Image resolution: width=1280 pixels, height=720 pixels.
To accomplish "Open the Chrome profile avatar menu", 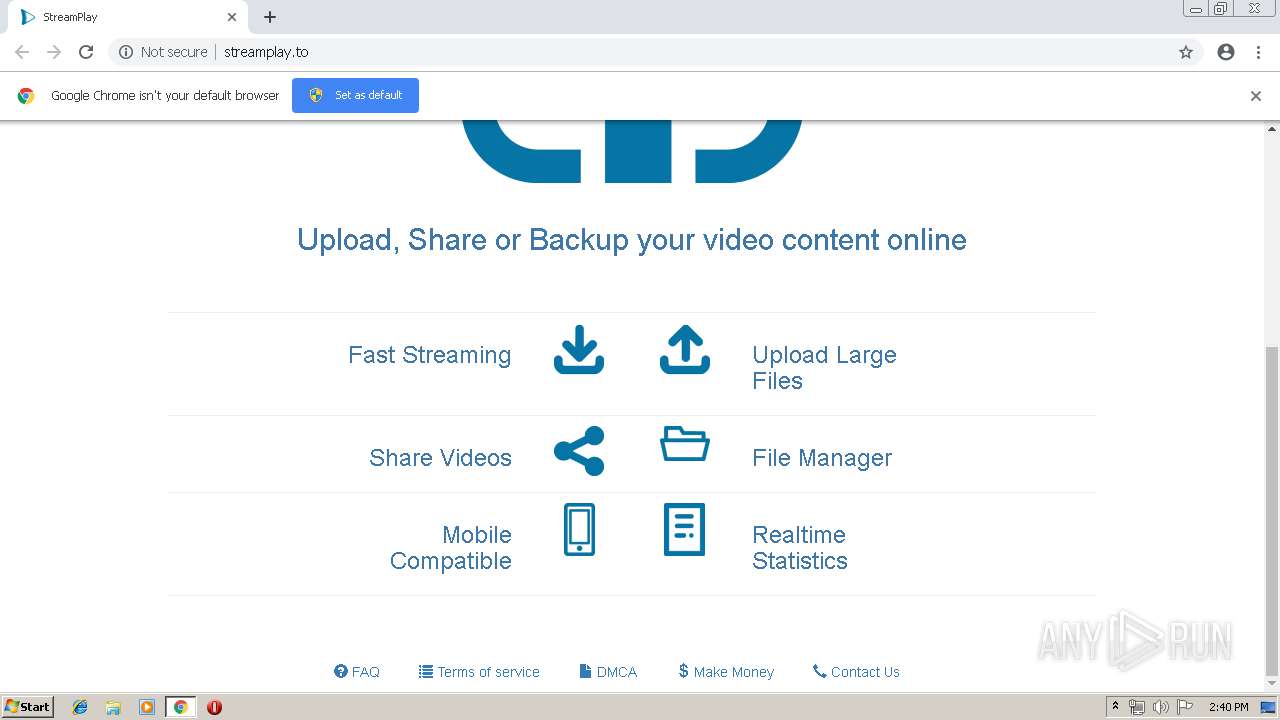I will [x=1226, y=52].
